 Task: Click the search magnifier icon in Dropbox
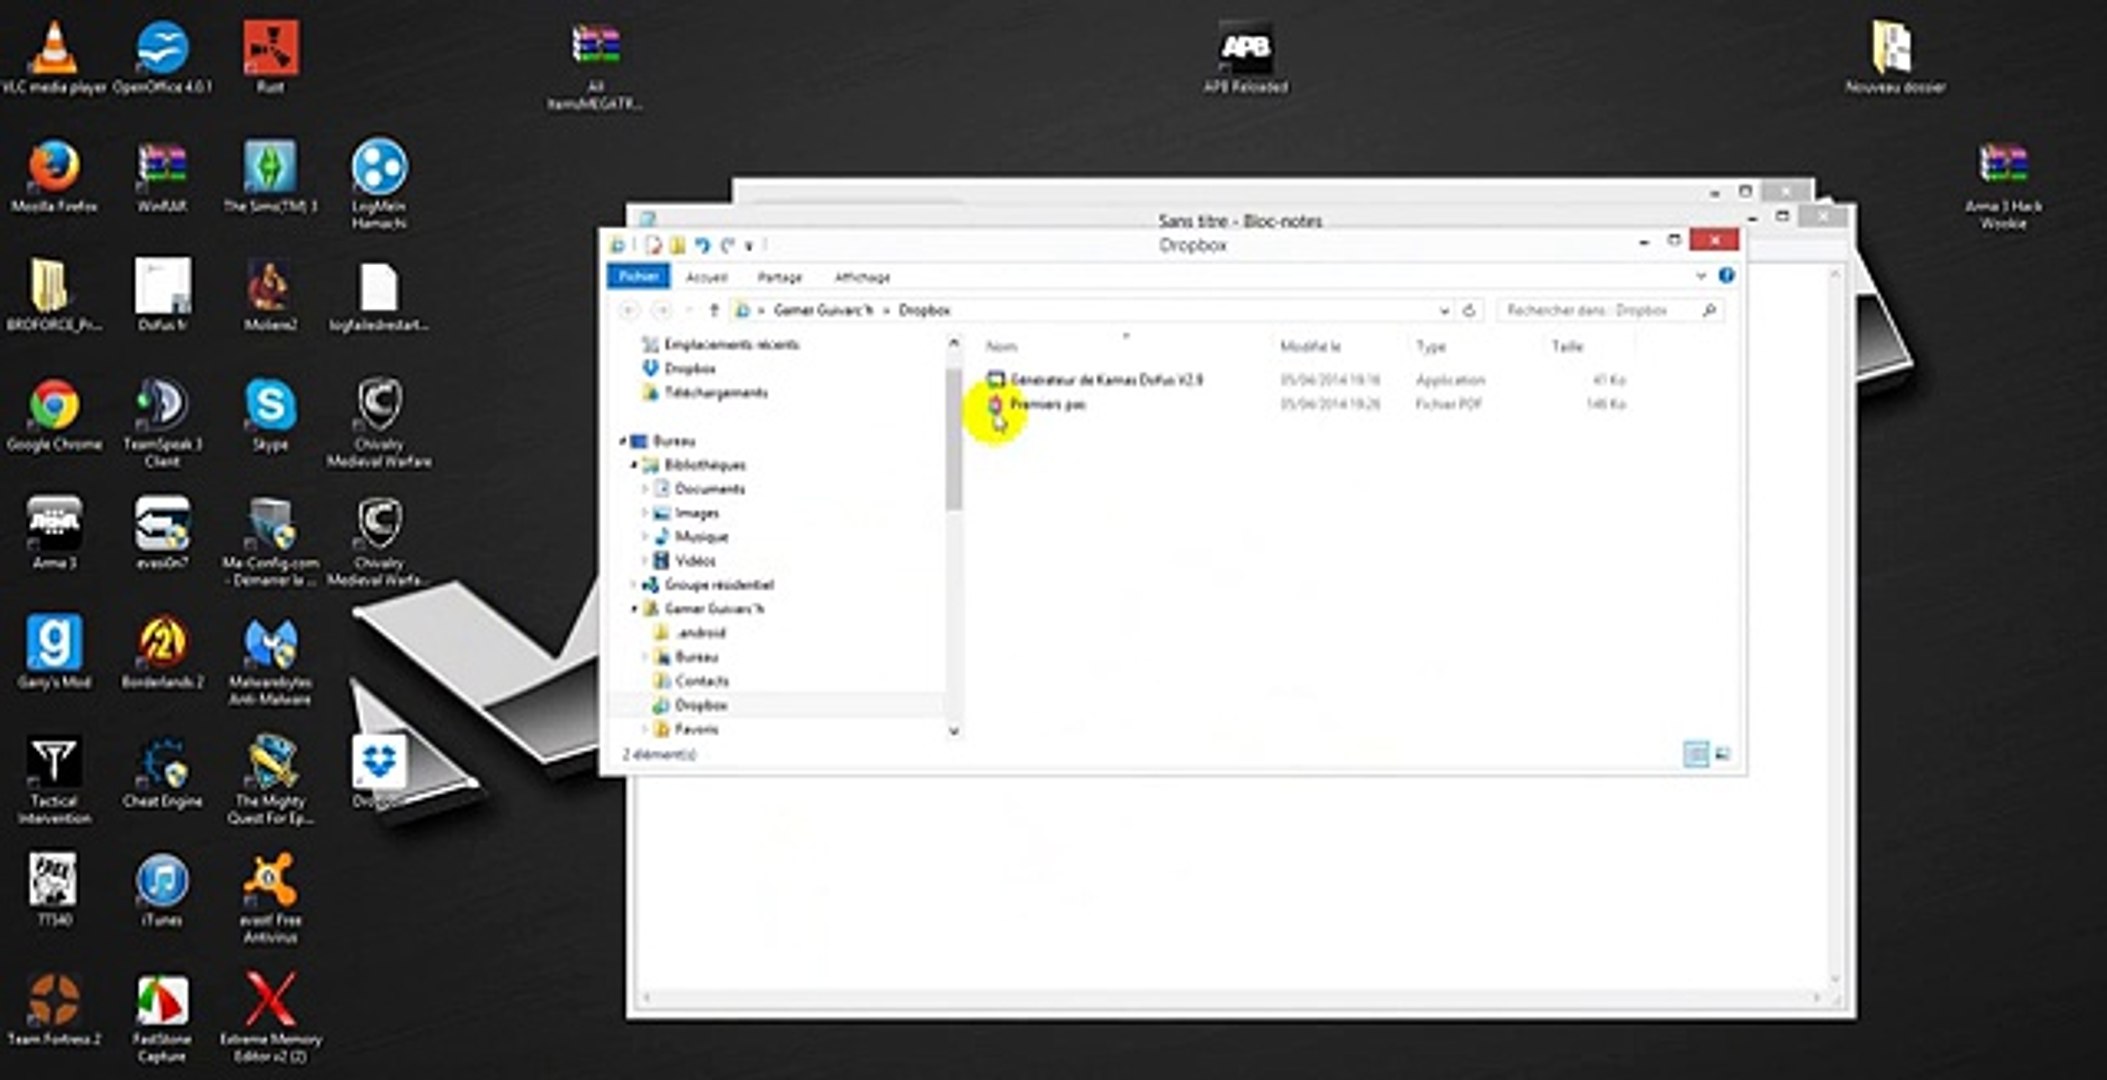pos(1709,311)
